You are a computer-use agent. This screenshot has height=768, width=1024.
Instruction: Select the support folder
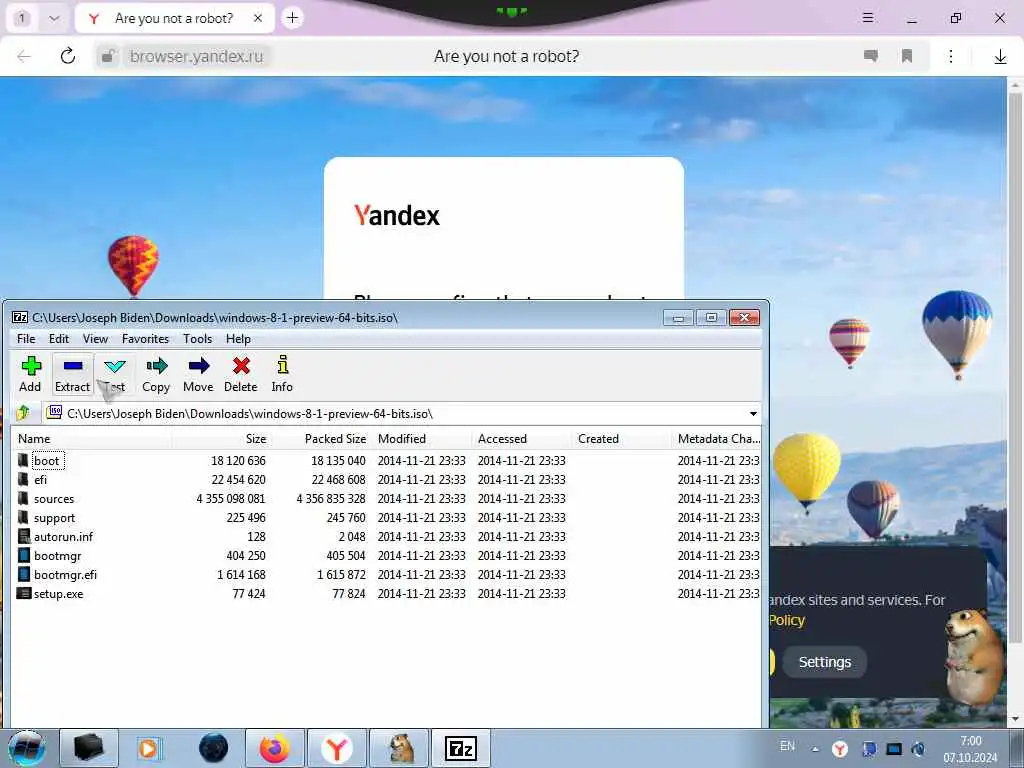385,518
